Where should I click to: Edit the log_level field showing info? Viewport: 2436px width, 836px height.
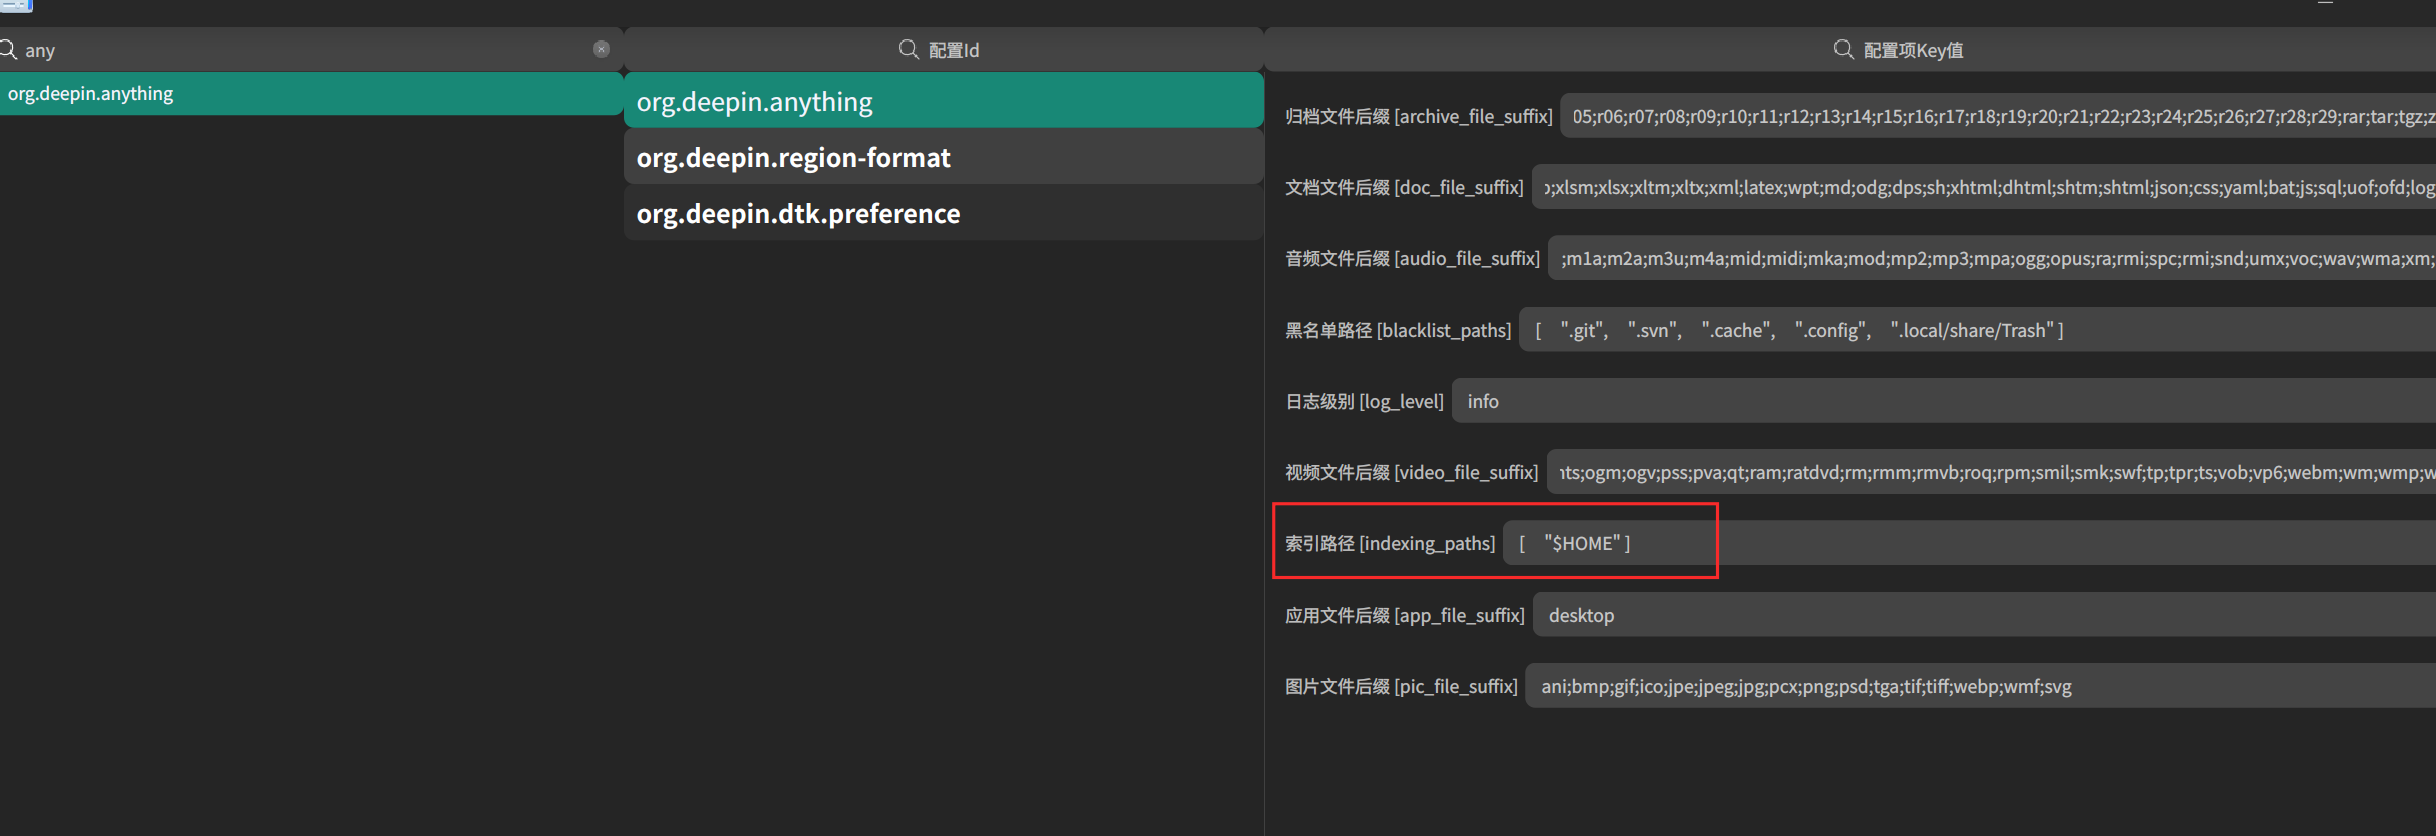tap(1944, 401)
